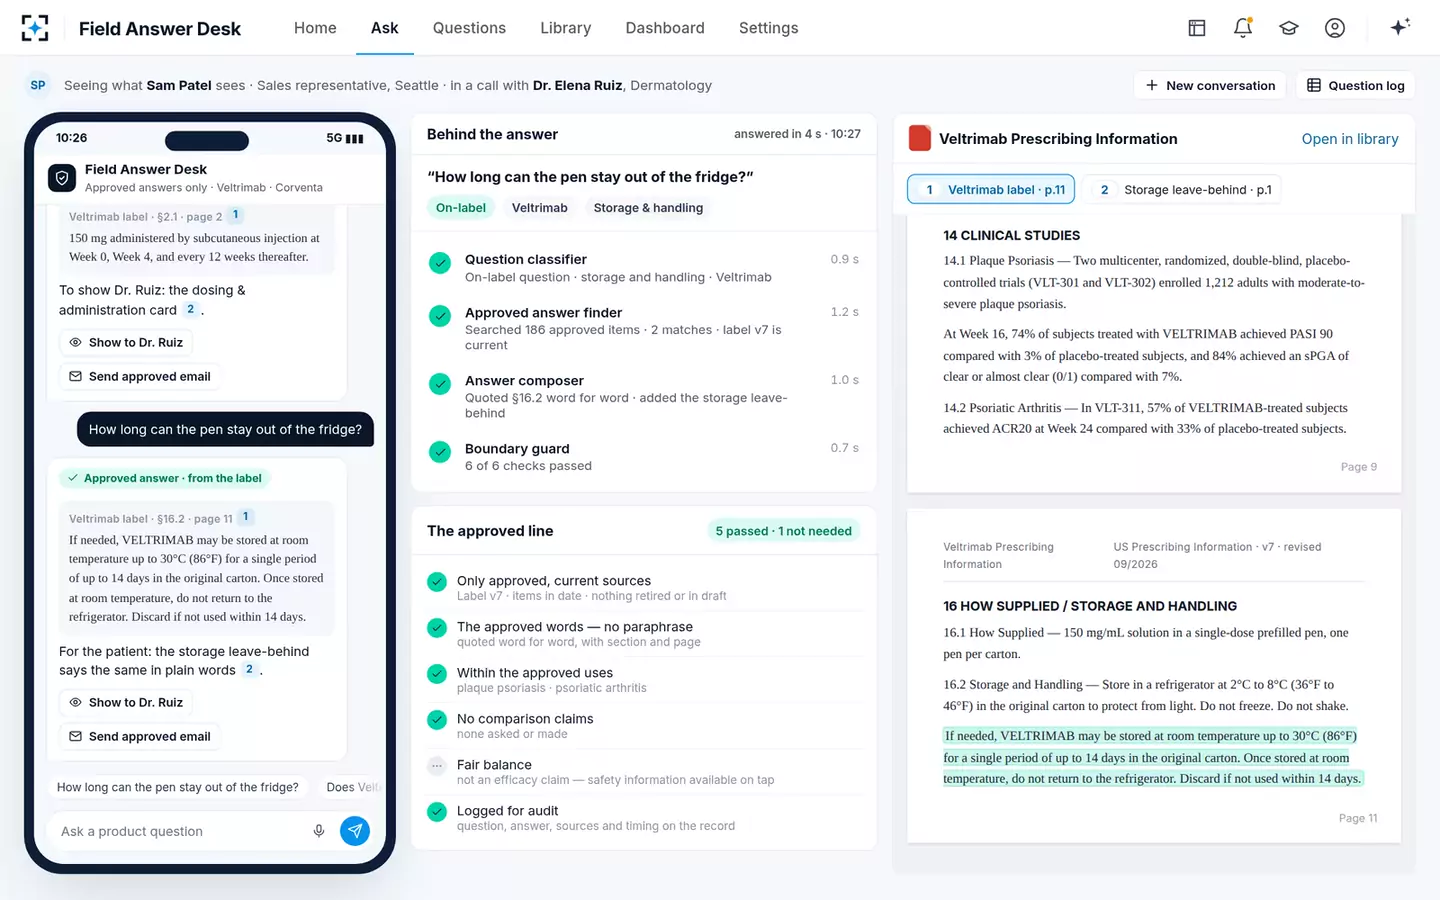Tap the blue send arrow button
This screenshot has width=1440, height=900.
click(355, 831)
